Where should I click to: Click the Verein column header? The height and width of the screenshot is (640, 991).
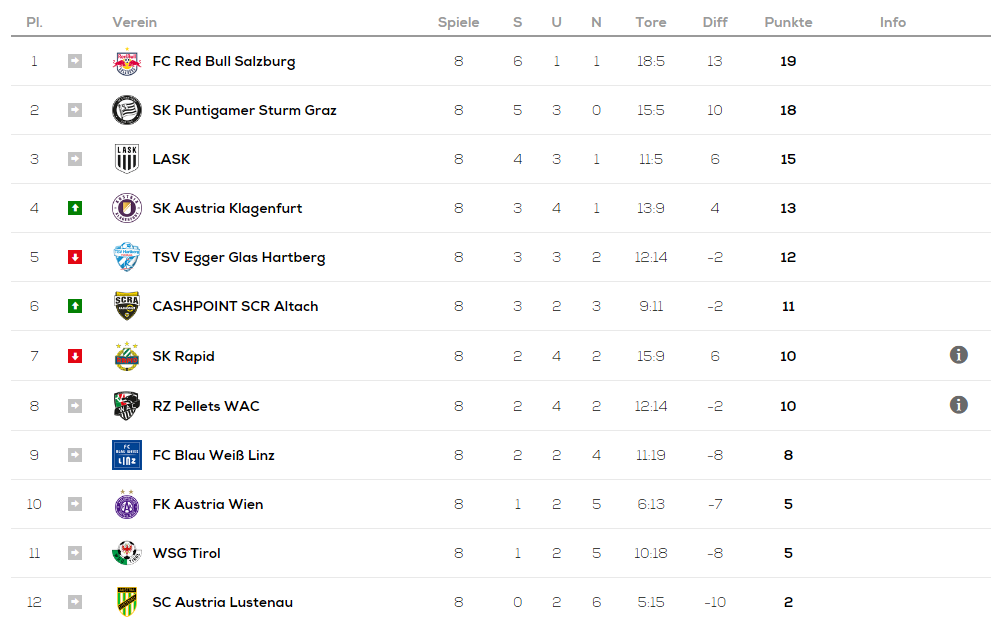click(134, 22)
